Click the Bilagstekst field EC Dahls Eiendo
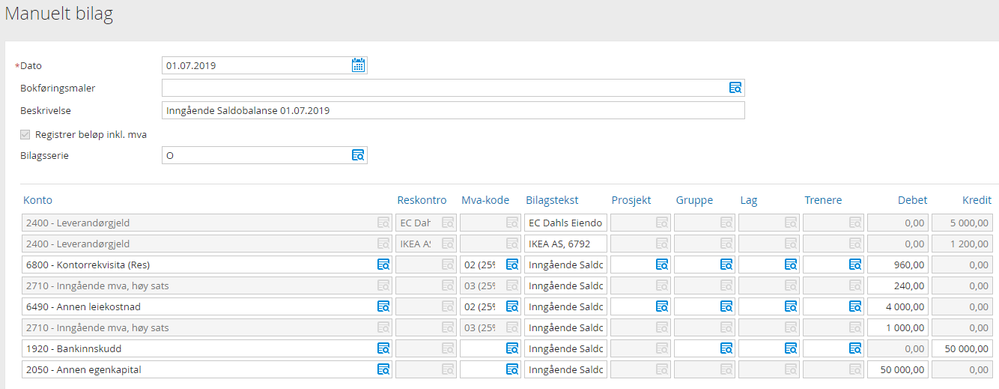This screenshot has width=999, height=389. click(x=566, y=223)
